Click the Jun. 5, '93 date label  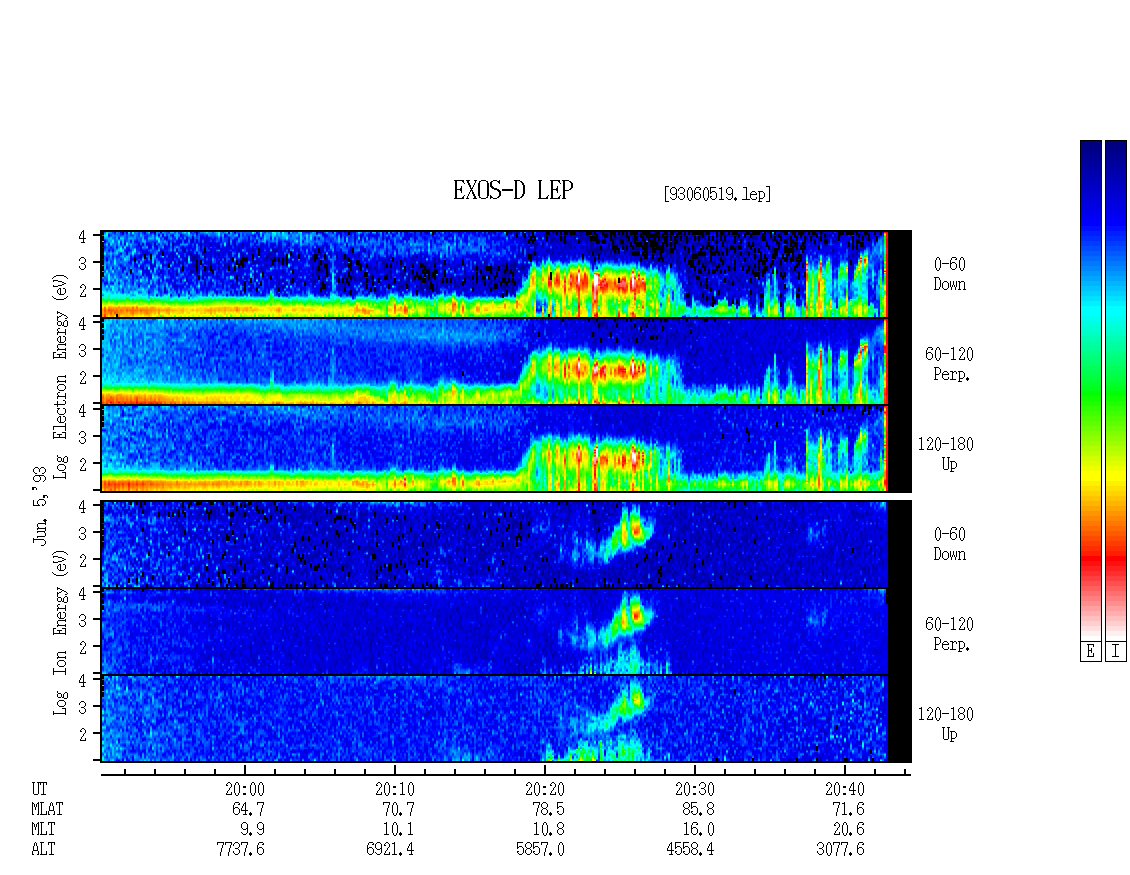point(40,506)
